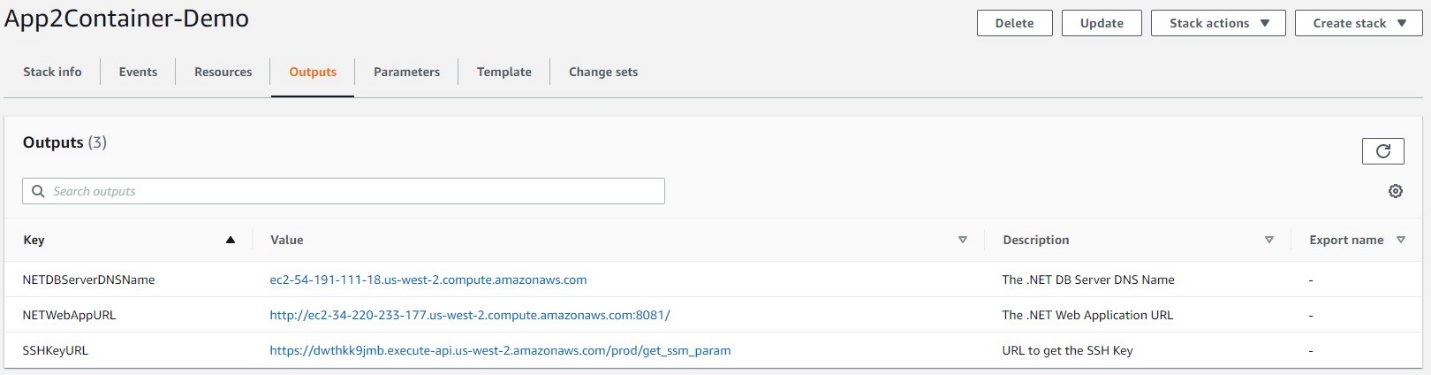The image size is (1431, 375).
Task: Click the Outputs (3) section heading
Action: click(x=64, y=143)
